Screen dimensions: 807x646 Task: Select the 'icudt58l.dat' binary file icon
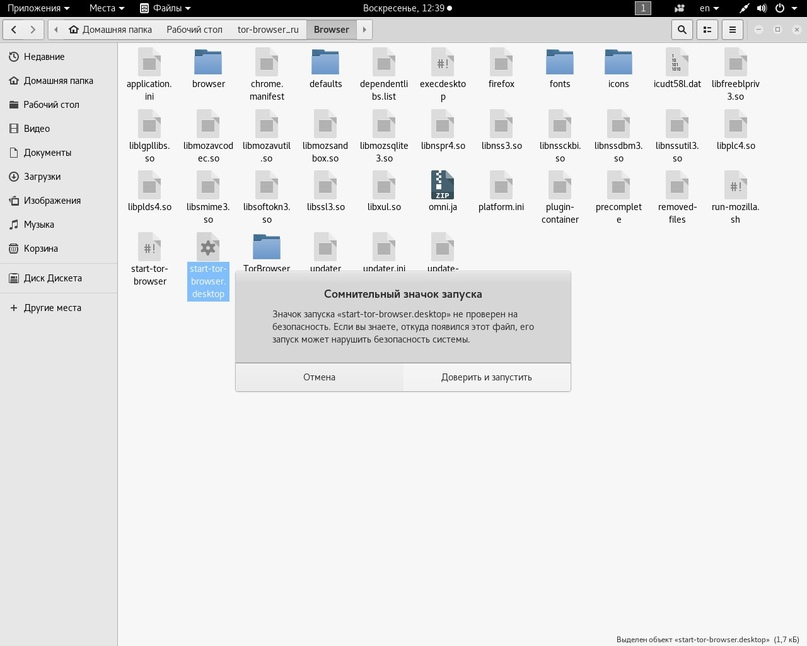(677, 62)
